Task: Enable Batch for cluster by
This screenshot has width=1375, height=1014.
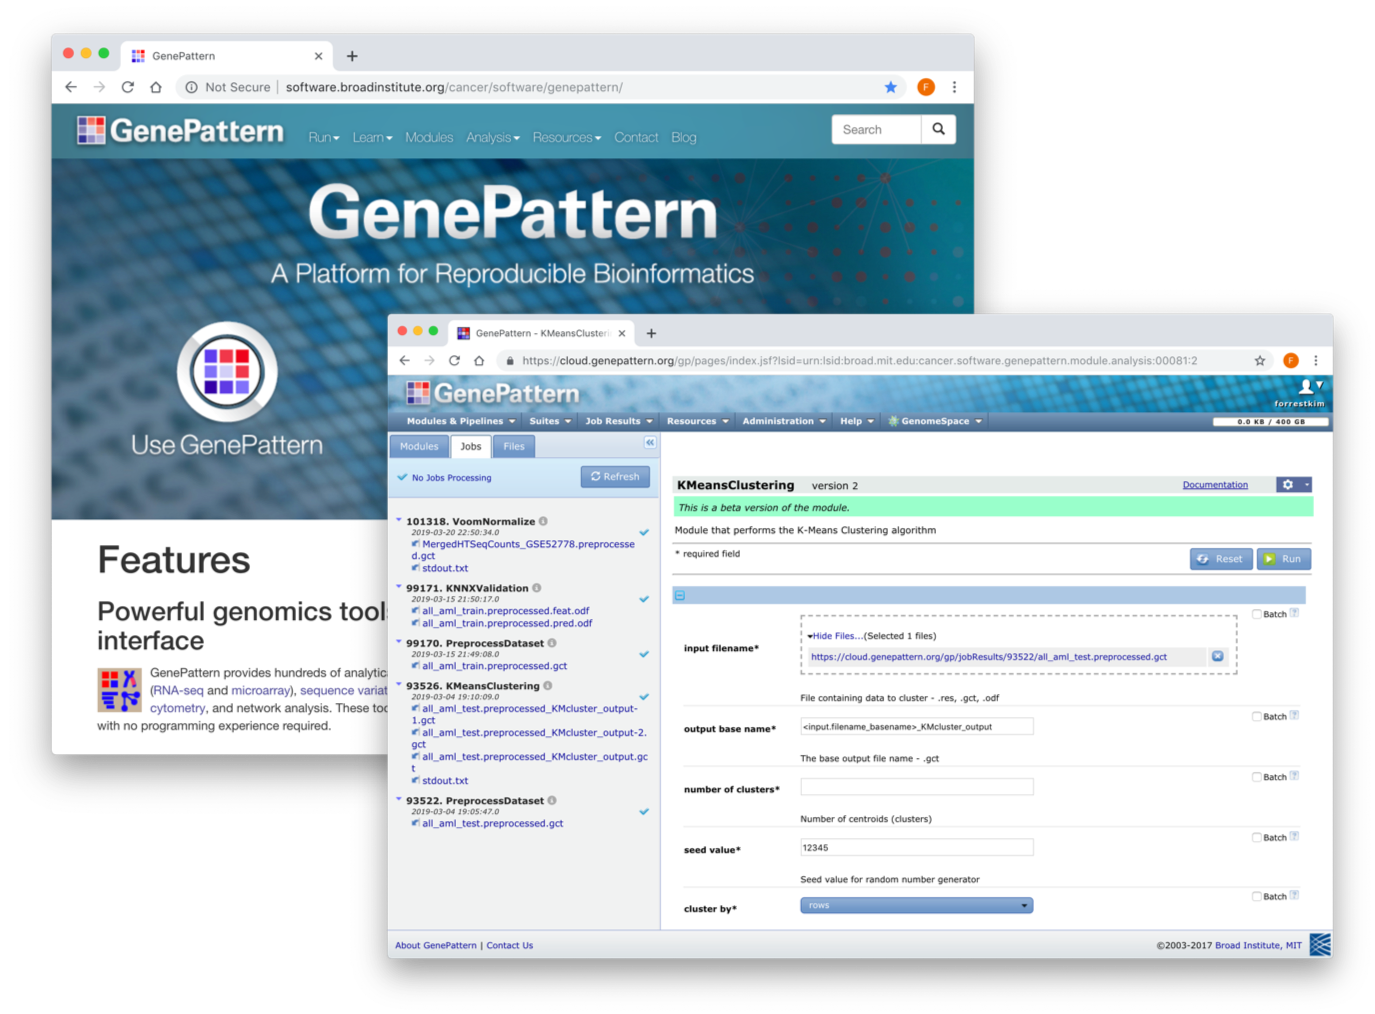Action: click(1257, 896)
